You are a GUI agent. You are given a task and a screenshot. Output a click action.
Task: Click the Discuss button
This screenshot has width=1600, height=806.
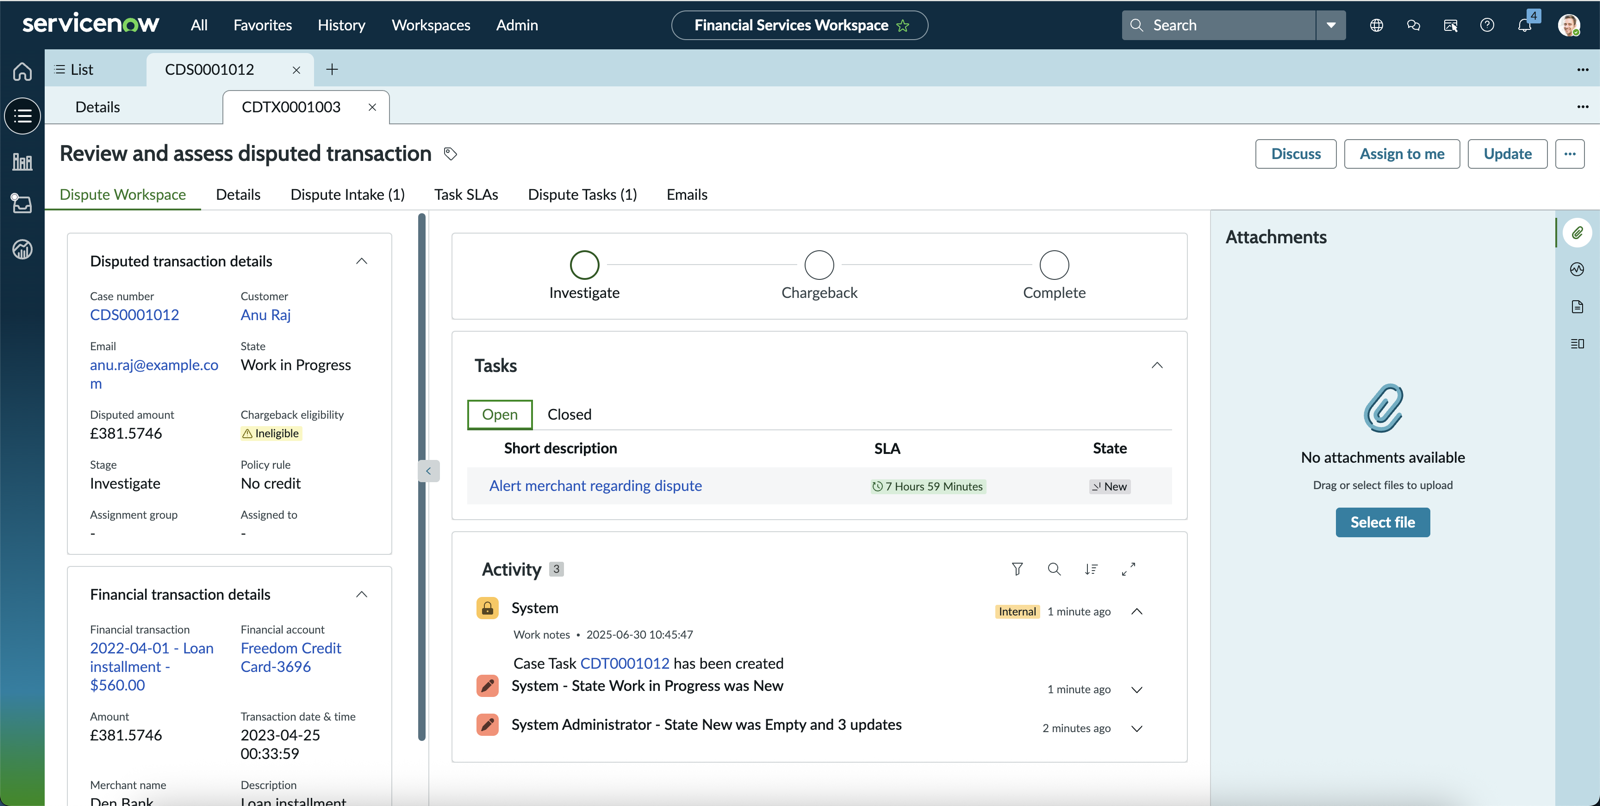1296,154
